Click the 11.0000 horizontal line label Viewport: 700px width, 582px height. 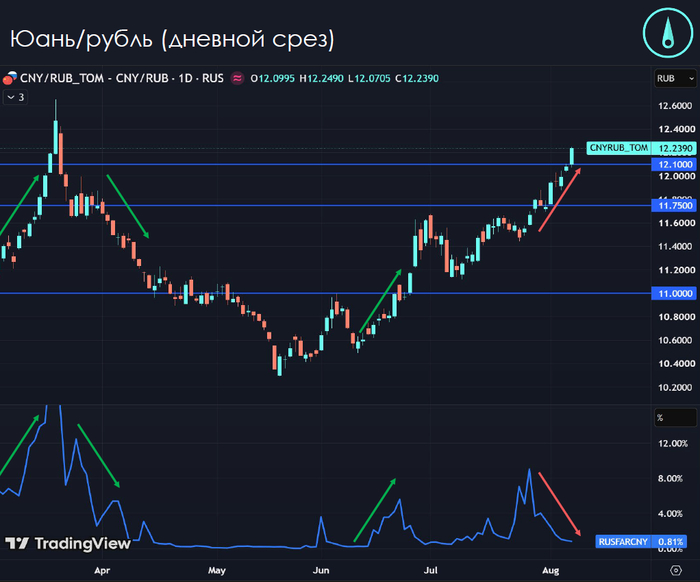(x=675, y=293)
